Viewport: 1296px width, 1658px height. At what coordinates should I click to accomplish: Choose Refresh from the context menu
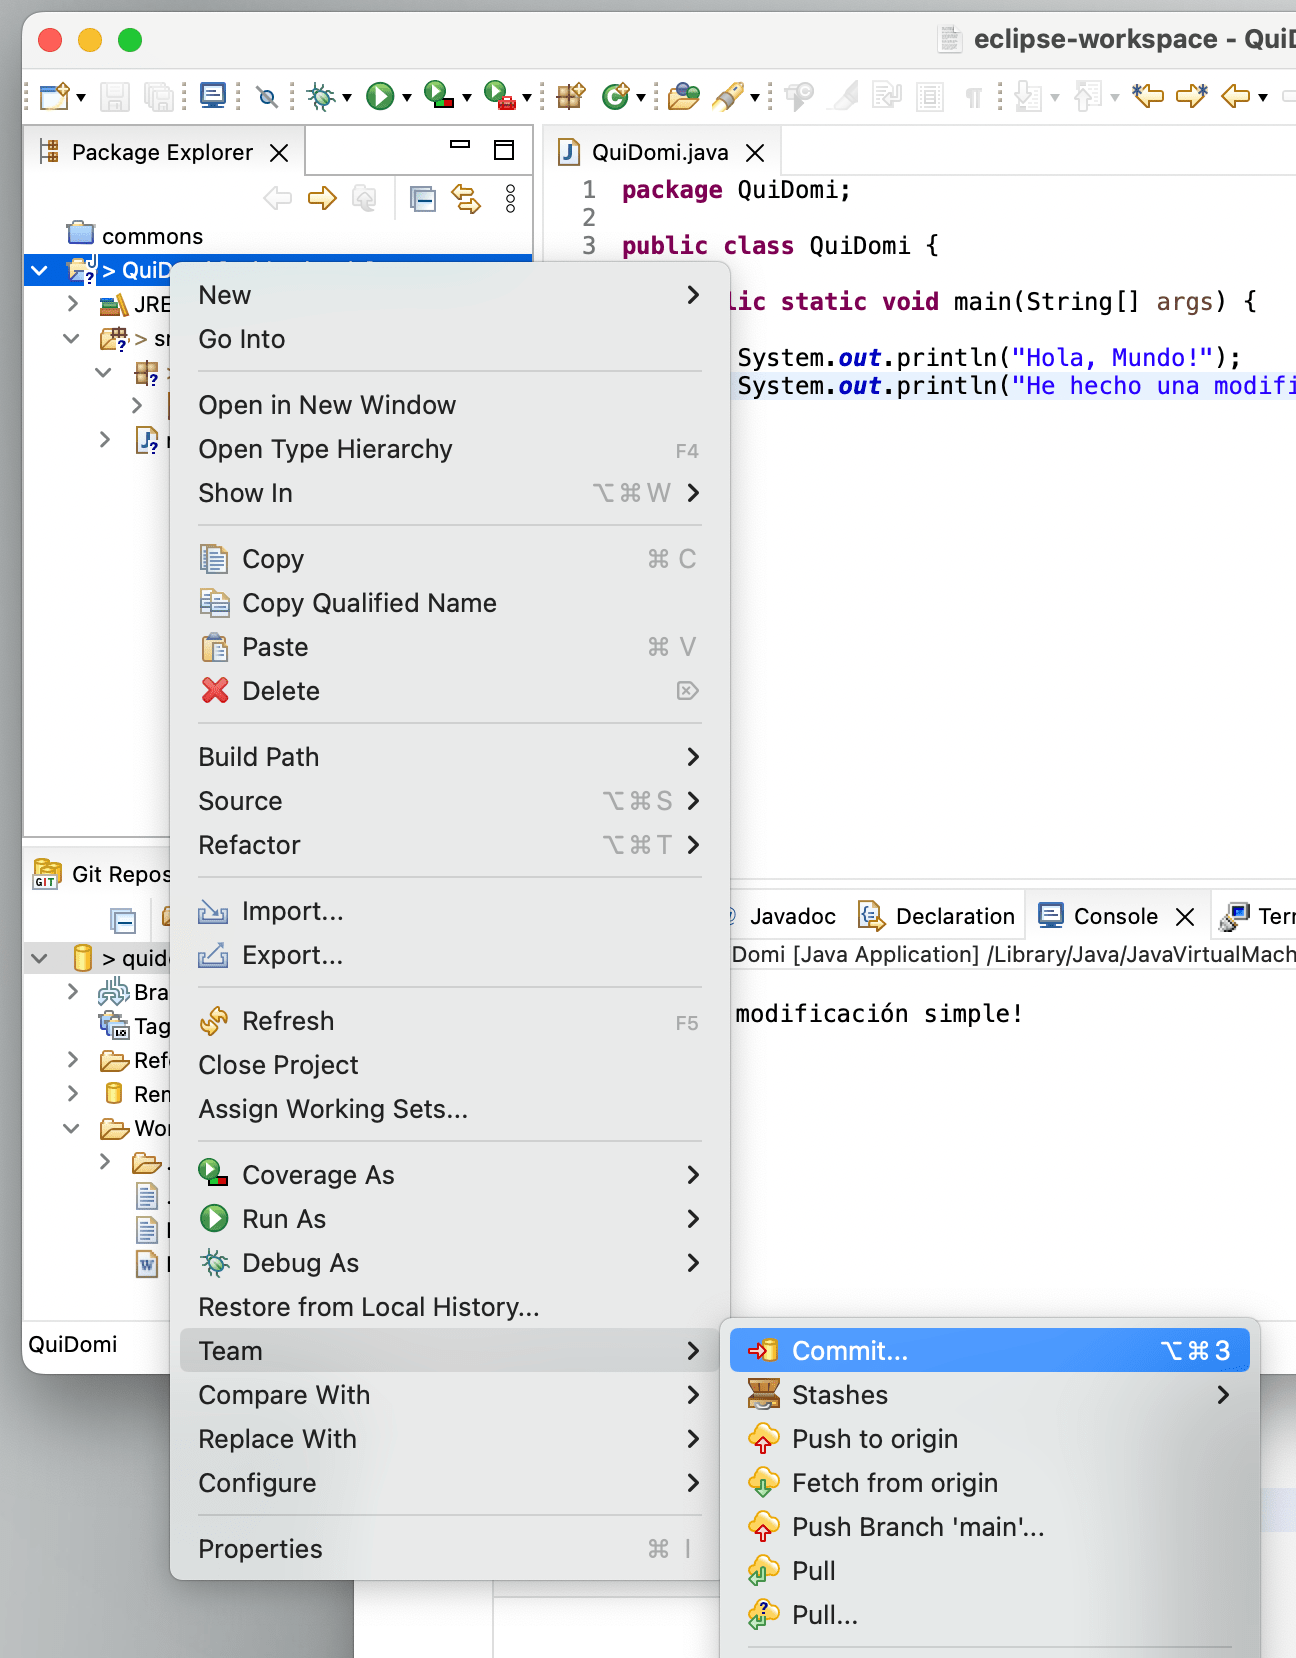449,1020
